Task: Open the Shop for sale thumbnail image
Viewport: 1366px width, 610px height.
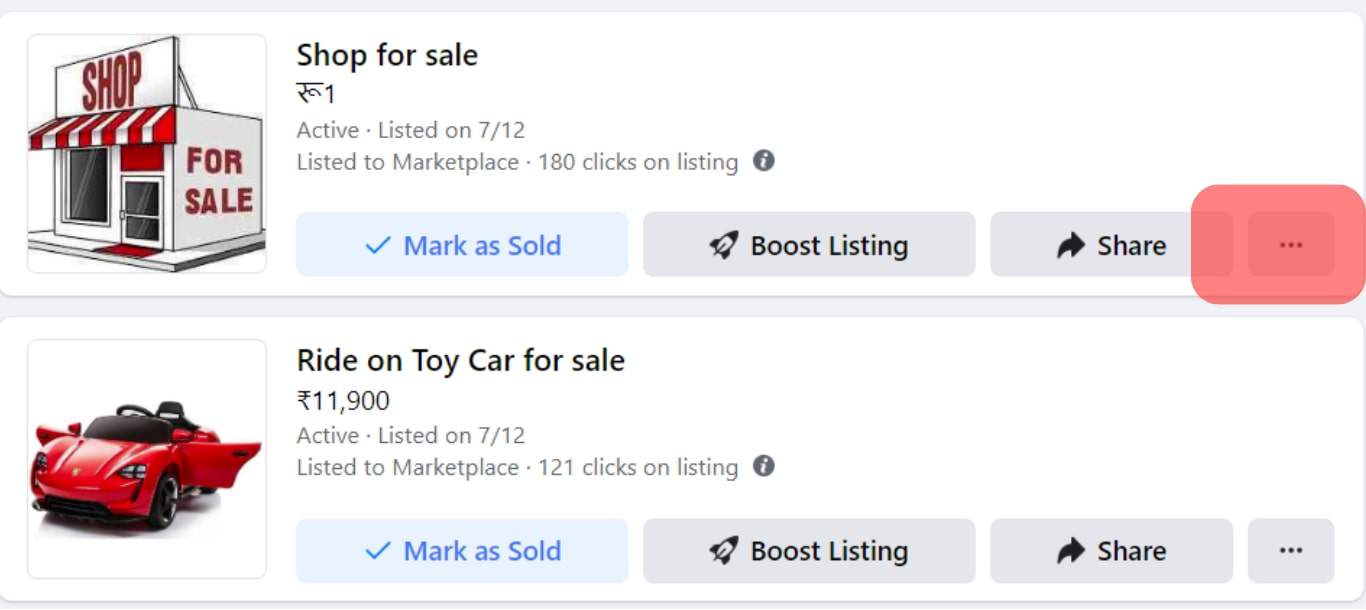Action: click(147, 153)
